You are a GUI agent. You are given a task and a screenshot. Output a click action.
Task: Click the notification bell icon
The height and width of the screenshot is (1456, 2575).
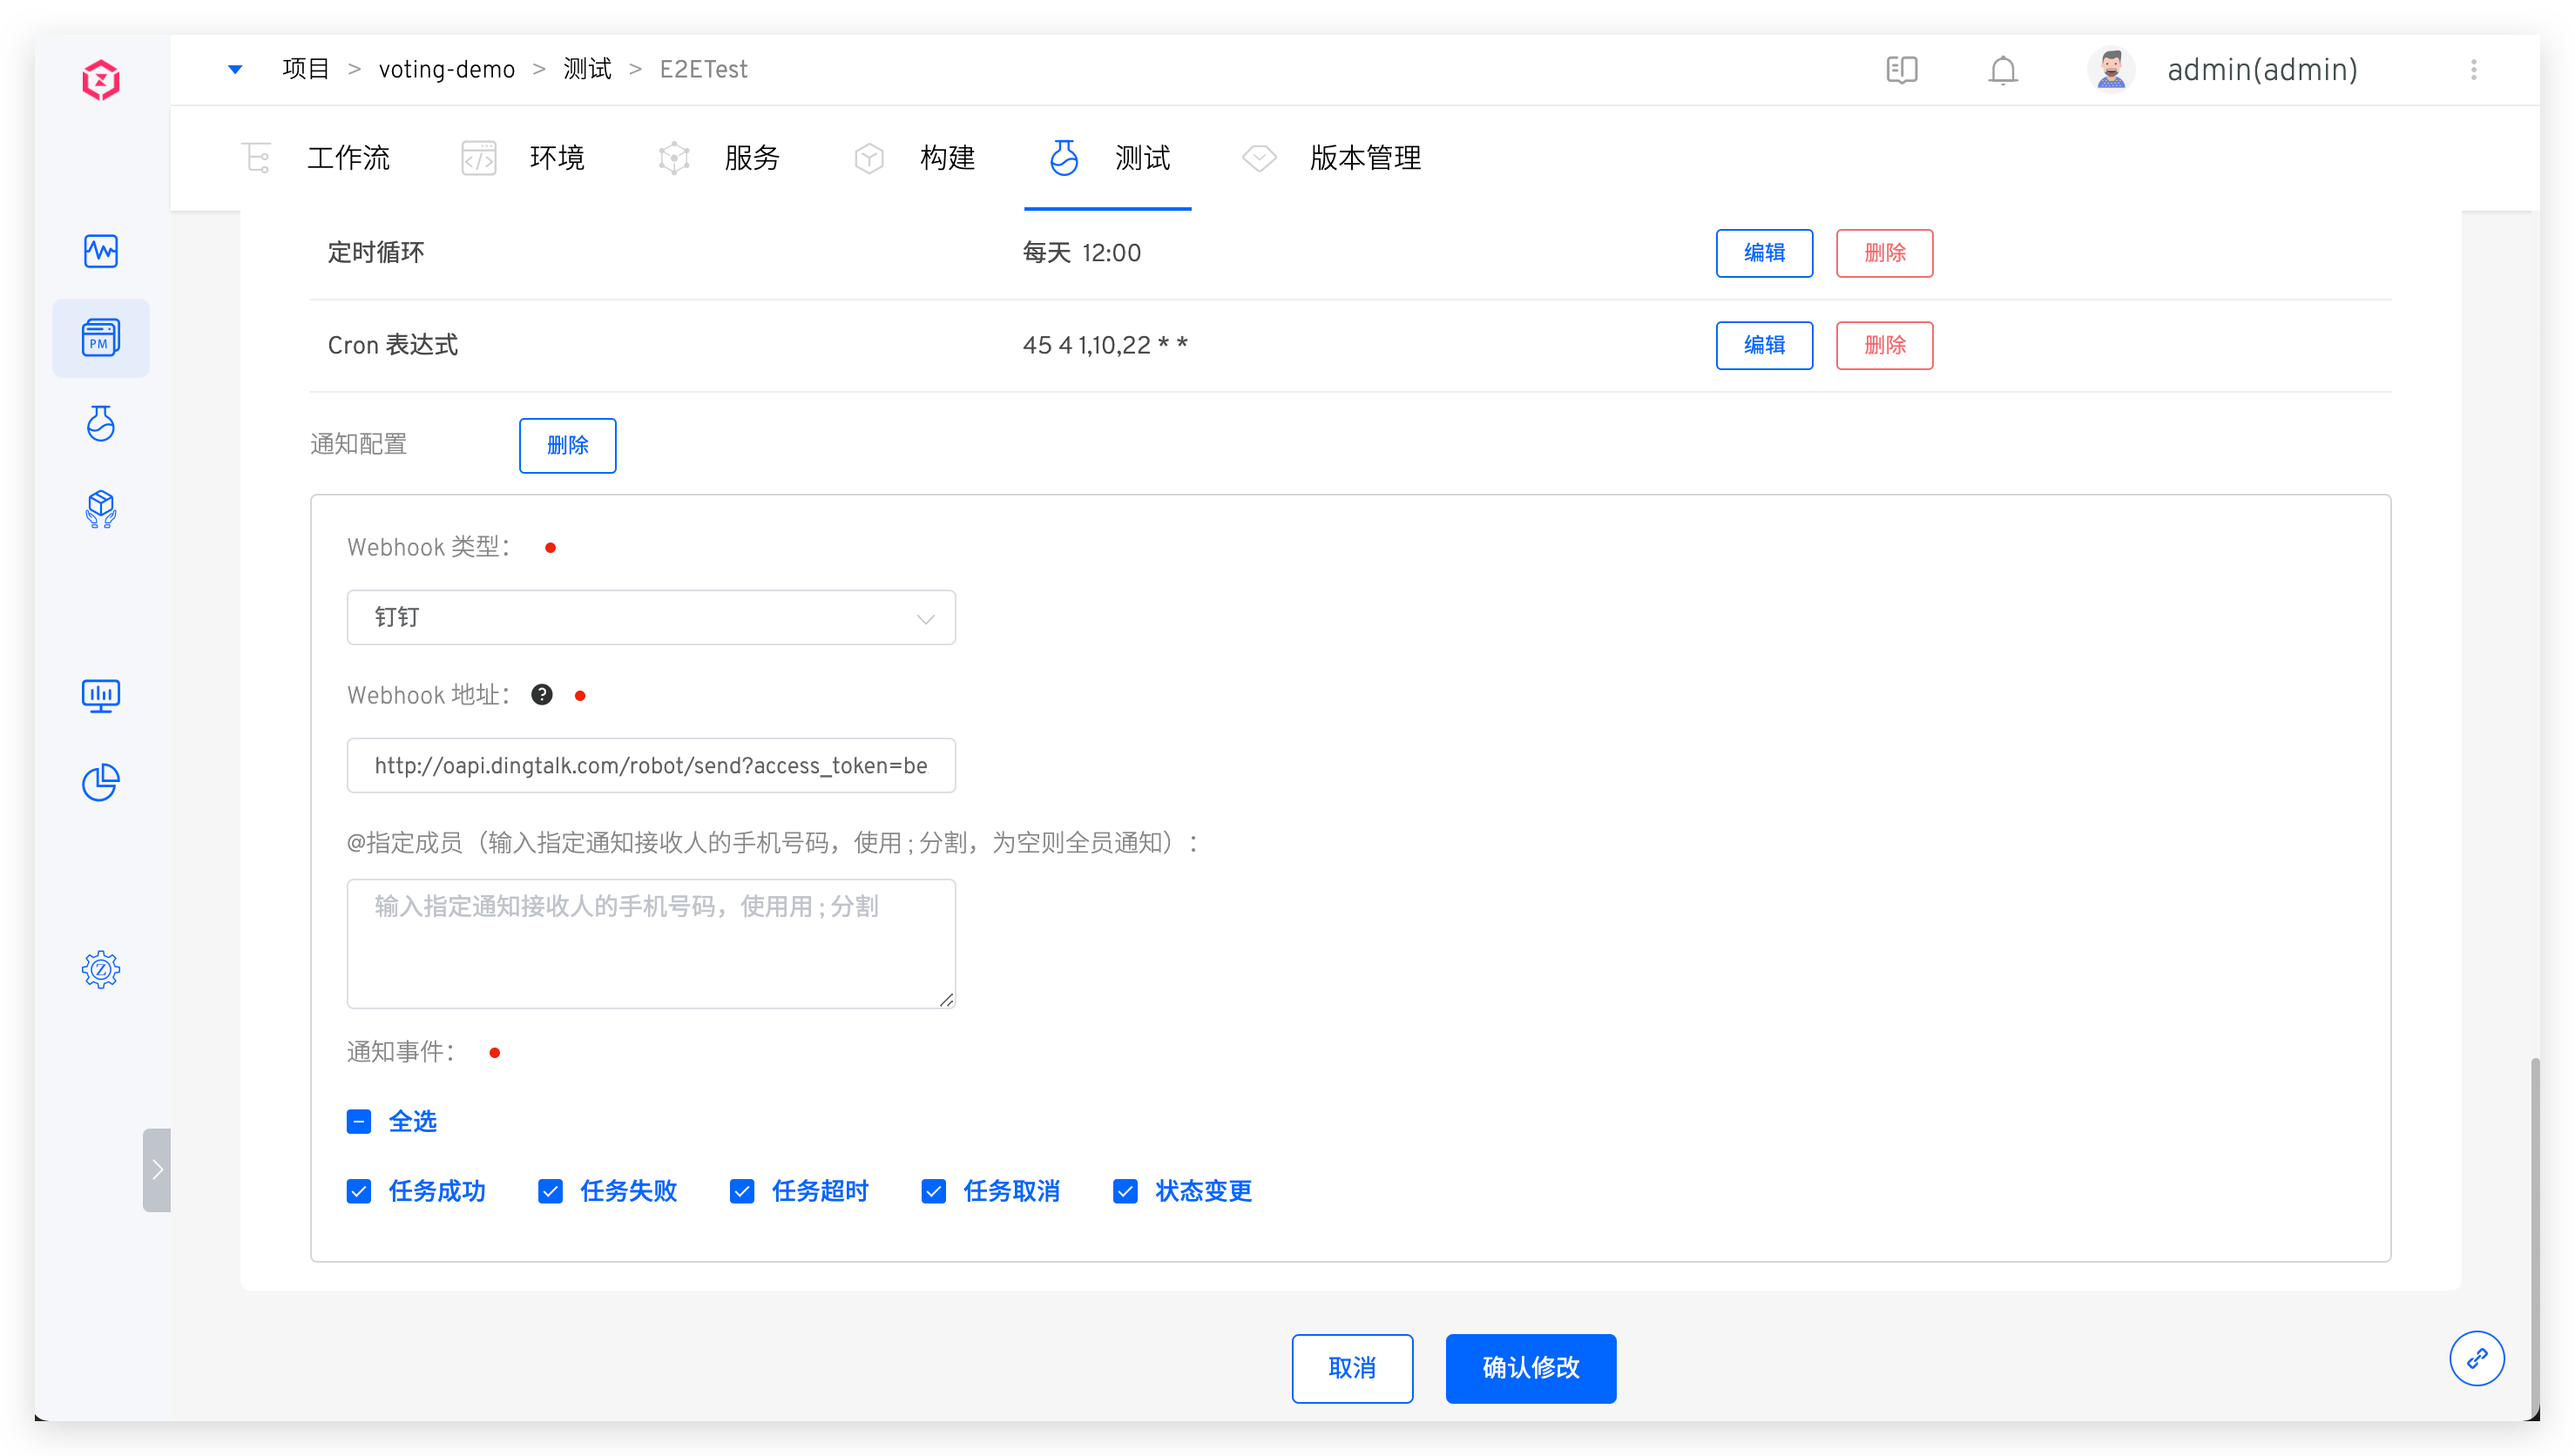tap(2003, 70)
